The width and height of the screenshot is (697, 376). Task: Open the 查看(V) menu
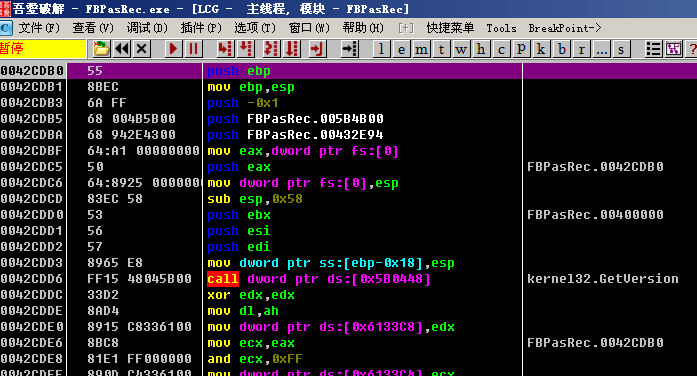tap(93, 28)
